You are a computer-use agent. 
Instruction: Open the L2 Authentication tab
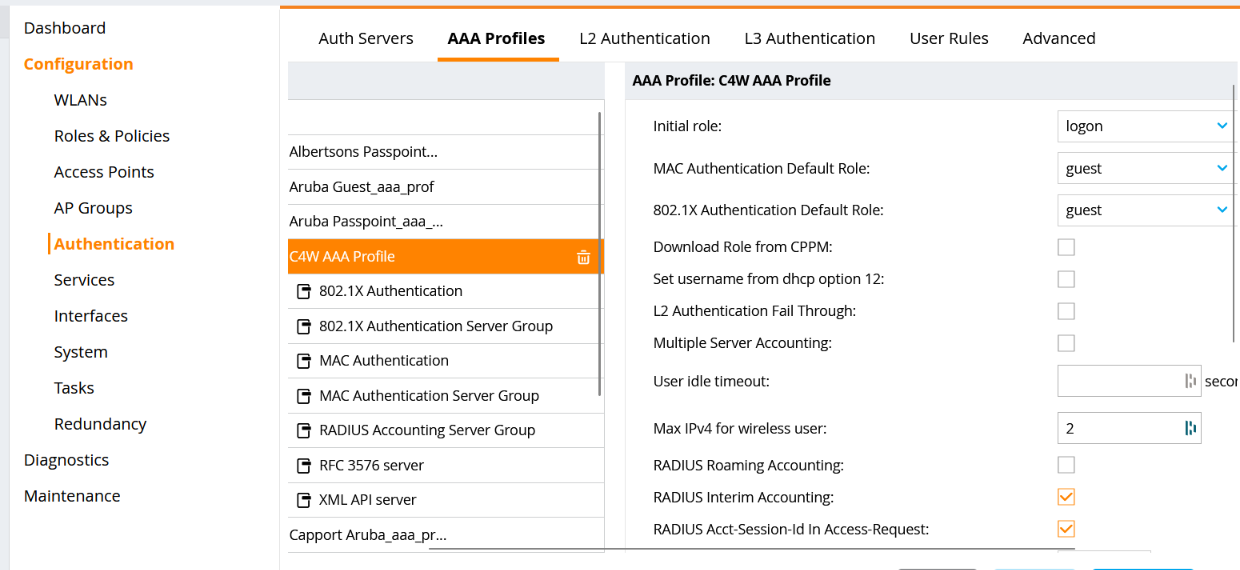pos(644,38)
